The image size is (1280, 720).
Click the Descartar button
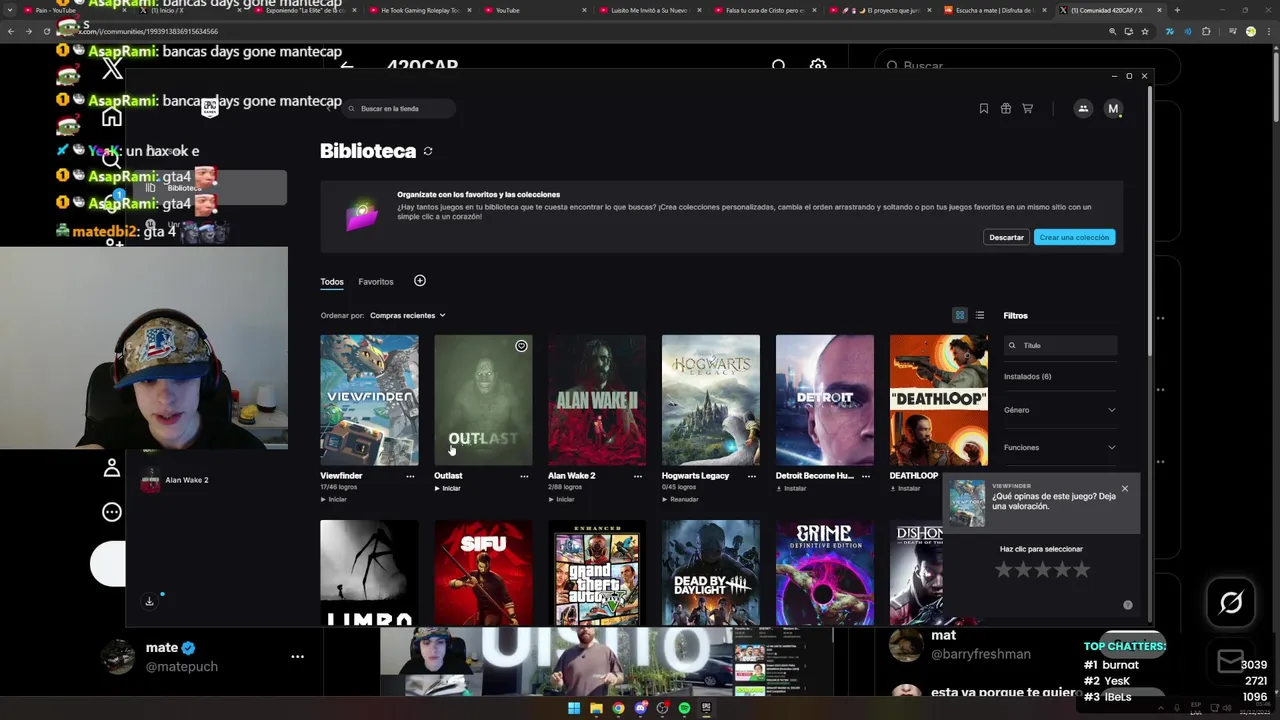(1006, 237)
